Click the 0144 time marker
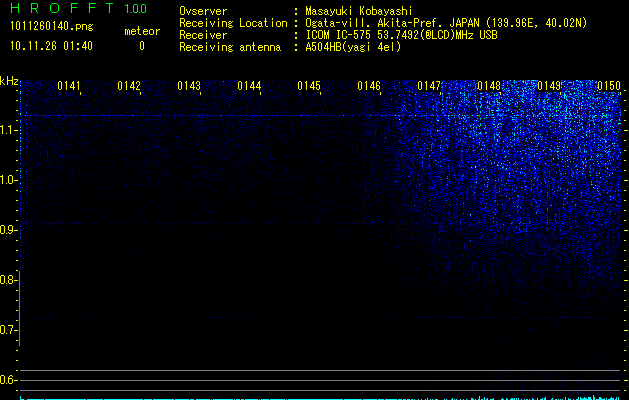 point(249,86)
